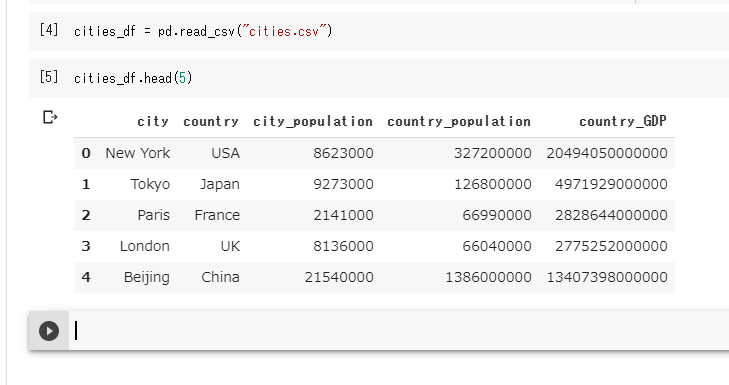Select city population value 8623000
The image size is (729, 385).
[343, 153]
